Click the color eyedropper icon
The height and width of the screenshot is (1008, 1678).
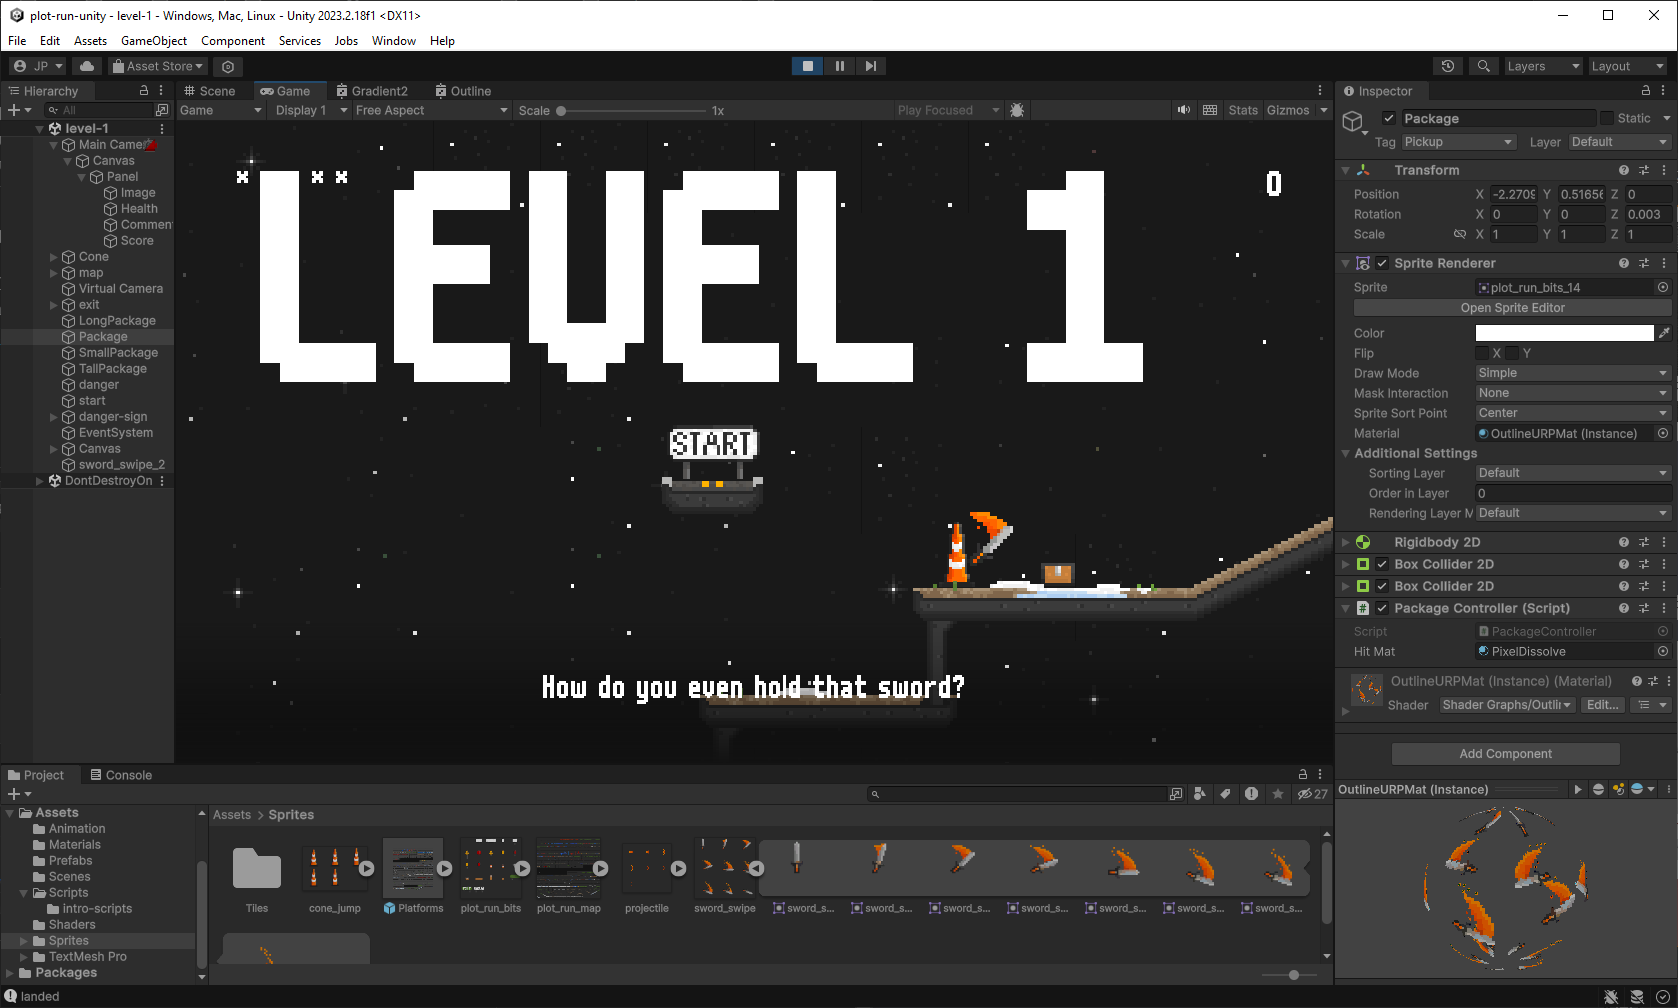point(1664,333)
